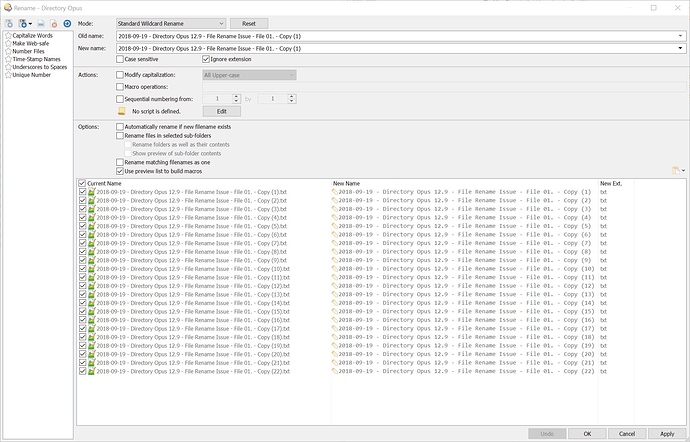Select the Underscores to Spaces preset
Viewport: 690px width, 442px height.
click(x=40, y=67)
